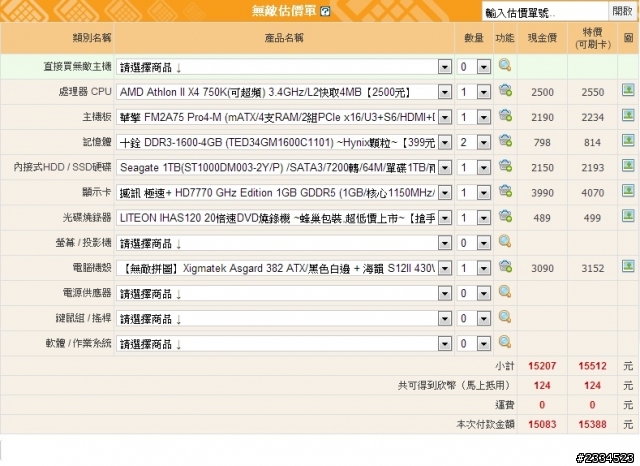This screenshot has height=466, width=640.
Task: View product image for Xigmatek Asgard case
Action: pyautogui.click(x=628, y=266)
